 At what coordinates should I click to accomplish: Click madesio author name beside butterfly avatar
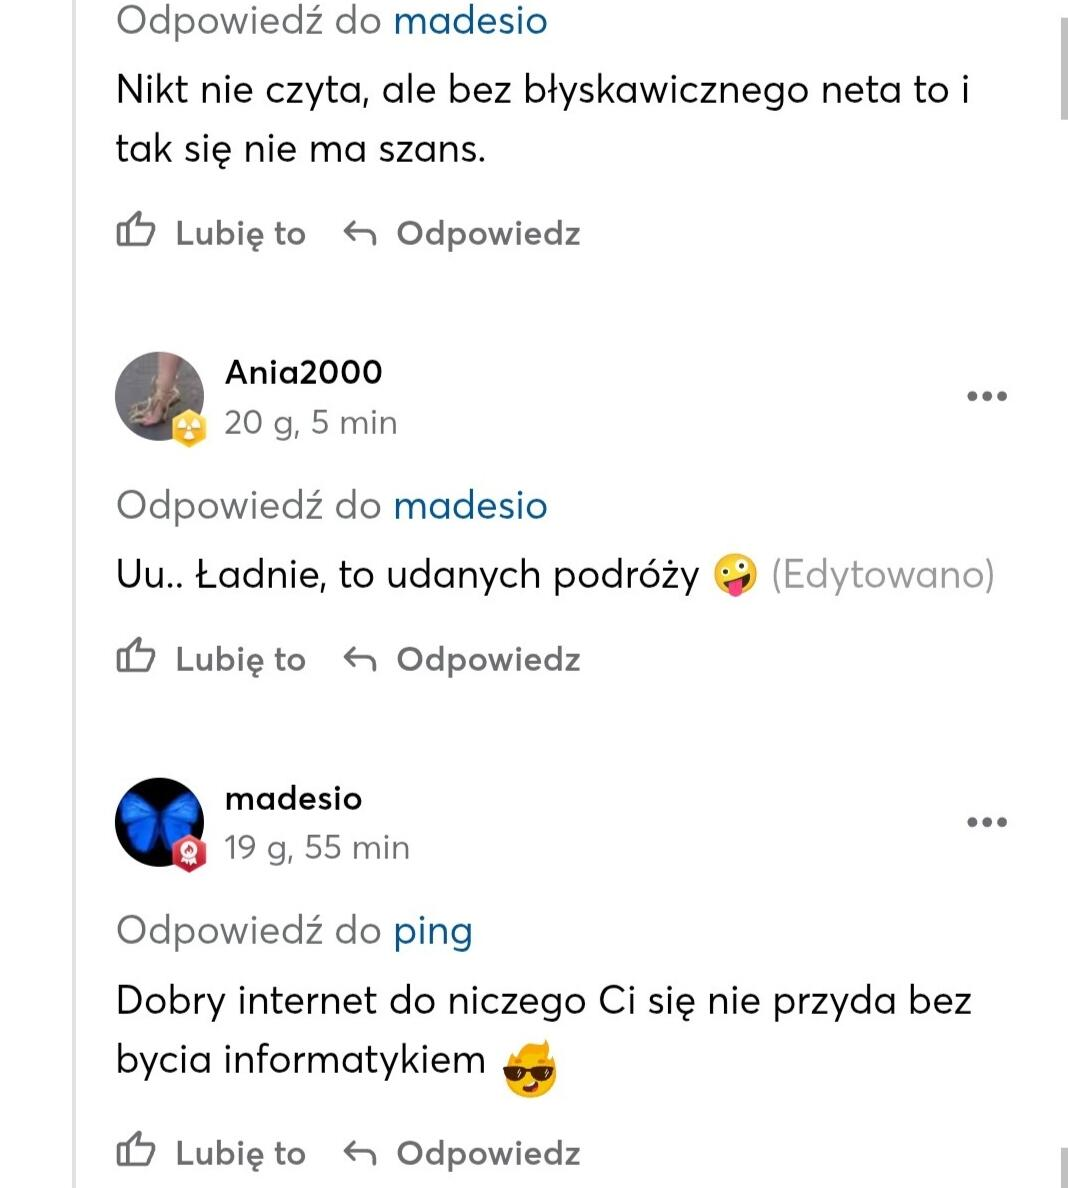tap(293, 798)
